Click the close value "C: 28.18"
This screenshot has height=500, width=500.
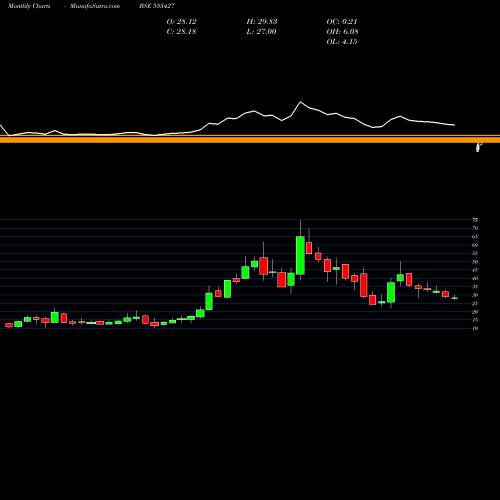click(181, 32)
